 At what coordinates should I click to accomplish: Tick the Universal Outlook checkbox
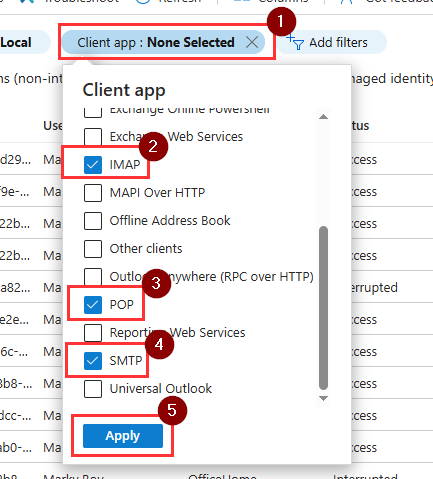coord(93,389)
